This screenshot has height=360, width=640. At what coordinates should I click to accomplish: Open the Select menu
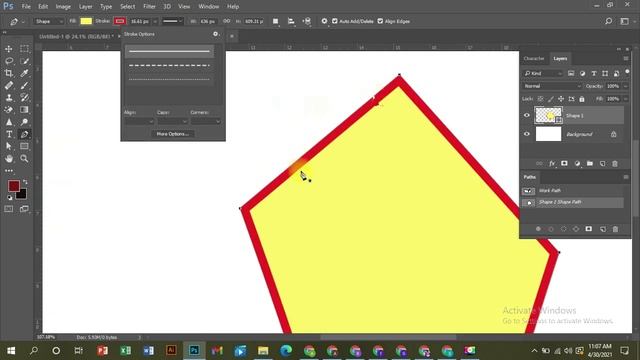tap(127, 7)
